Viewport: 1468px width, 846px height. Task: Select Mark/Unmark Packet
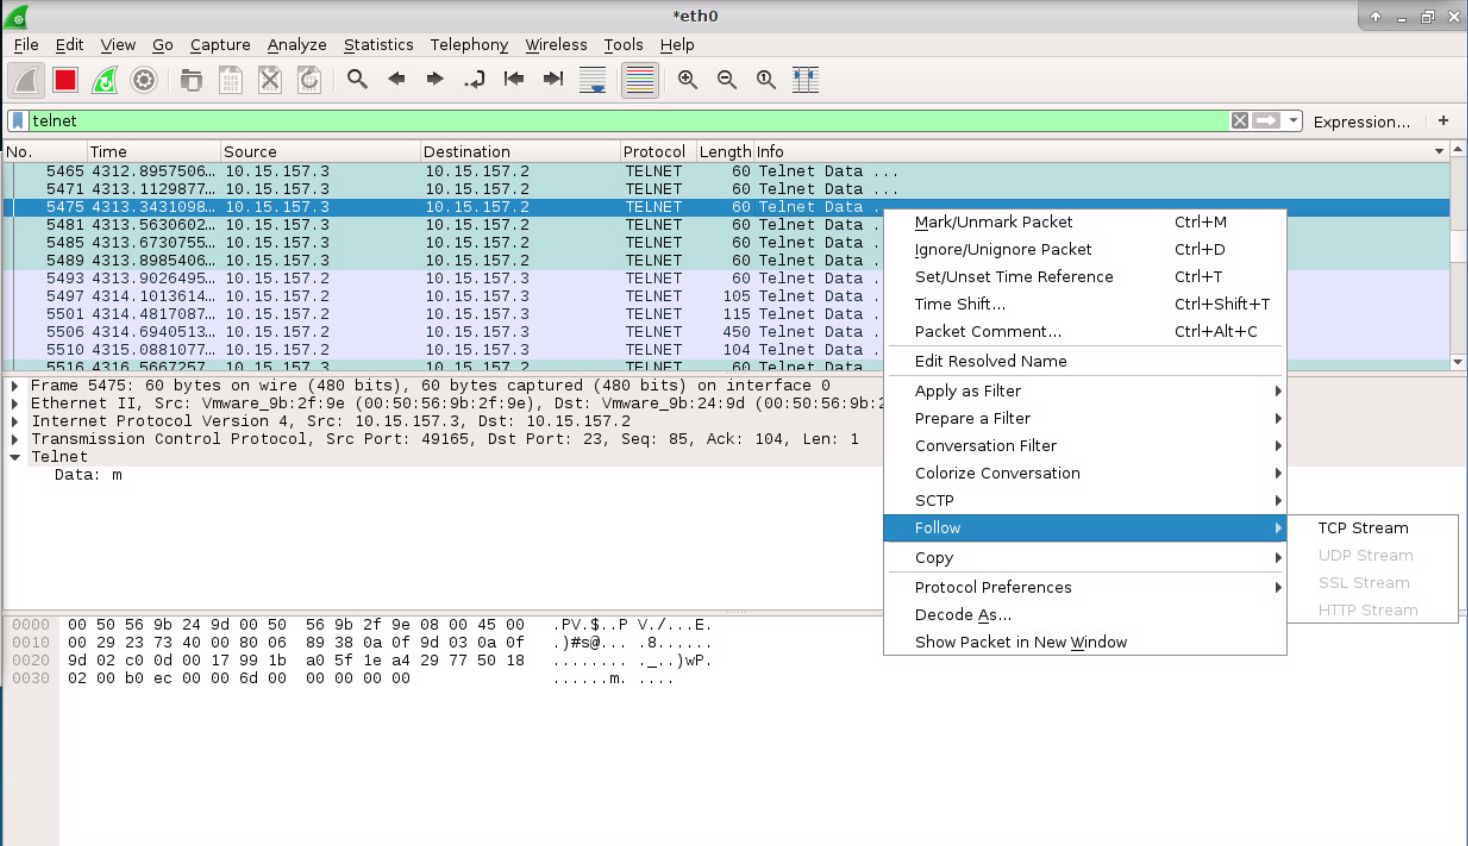coord(1085,222)
